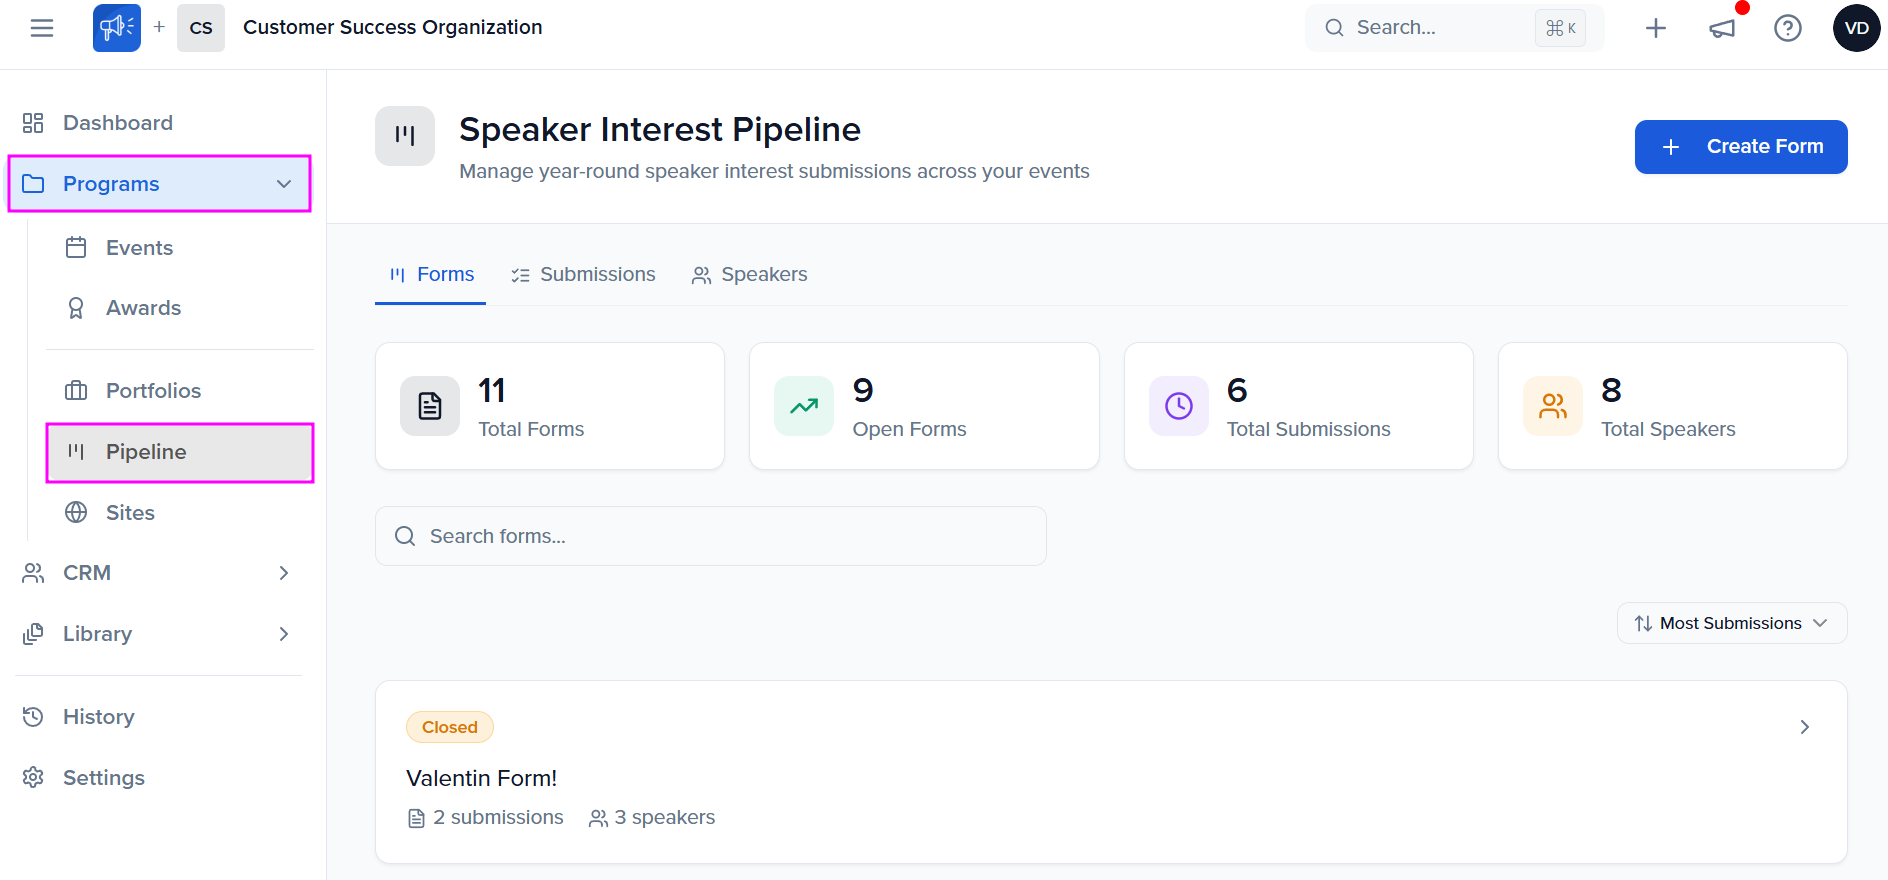Open the announcements megaphone icon with red dot

click(x=1722, y=28)
